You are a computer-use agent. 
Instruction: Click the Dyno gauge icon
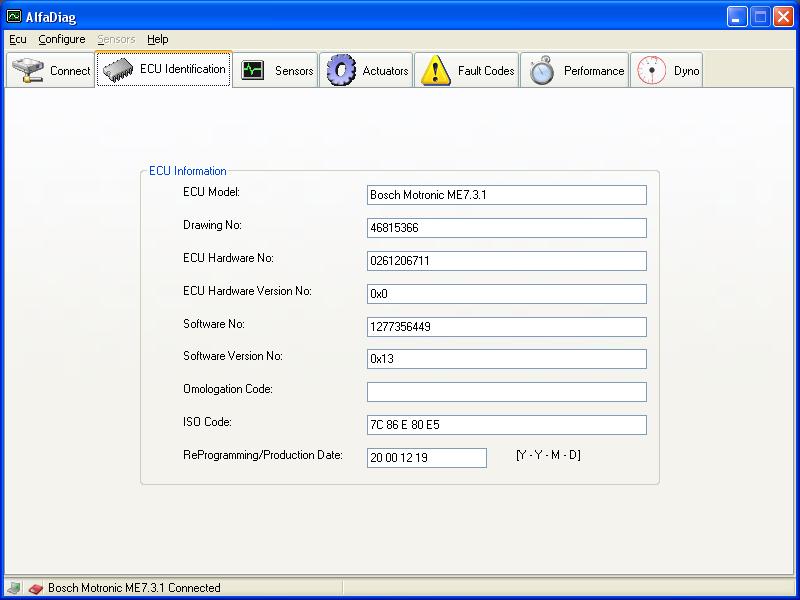coord(652,70)
